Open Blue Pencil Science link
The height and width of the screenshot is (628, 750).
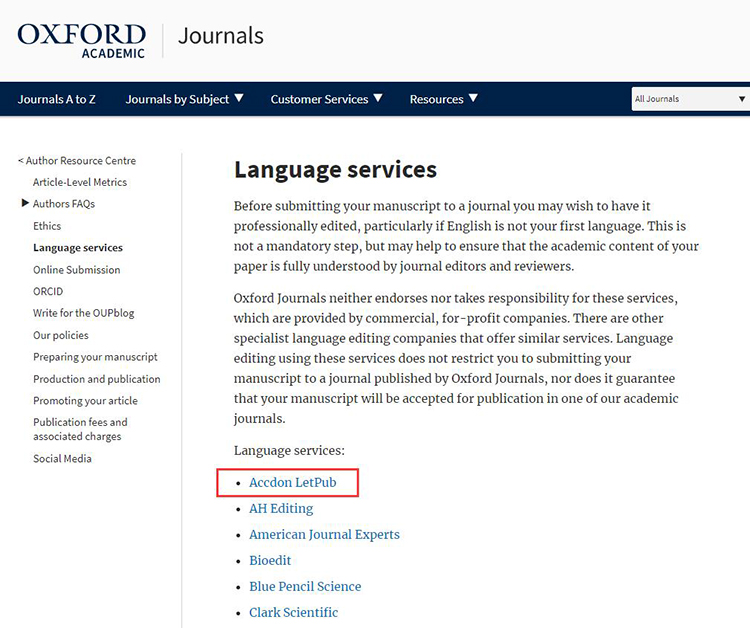click(x=305, y=587)
